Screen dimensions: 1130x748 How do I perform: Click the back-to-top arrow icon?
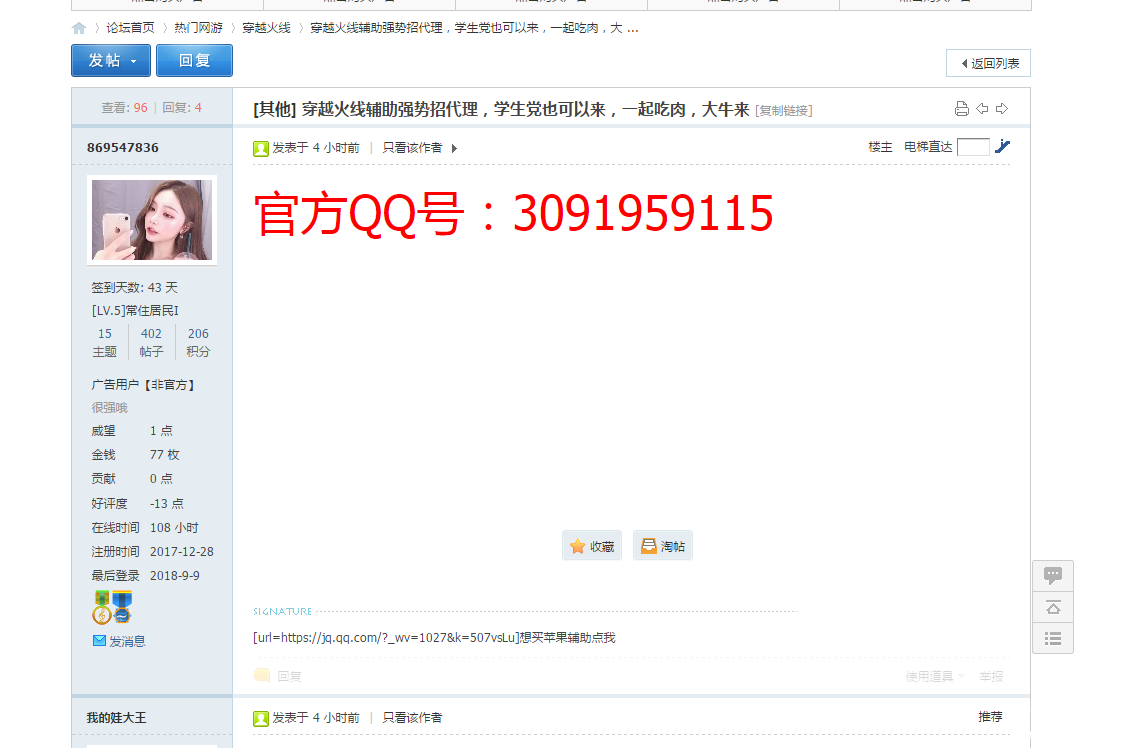1053,607
